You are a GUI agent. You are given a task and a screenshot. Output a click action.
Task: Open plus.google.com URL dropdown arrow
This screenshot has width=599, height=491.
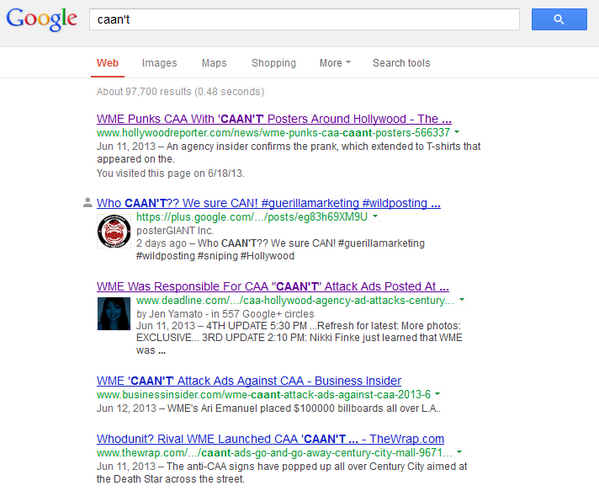[375, 216]
